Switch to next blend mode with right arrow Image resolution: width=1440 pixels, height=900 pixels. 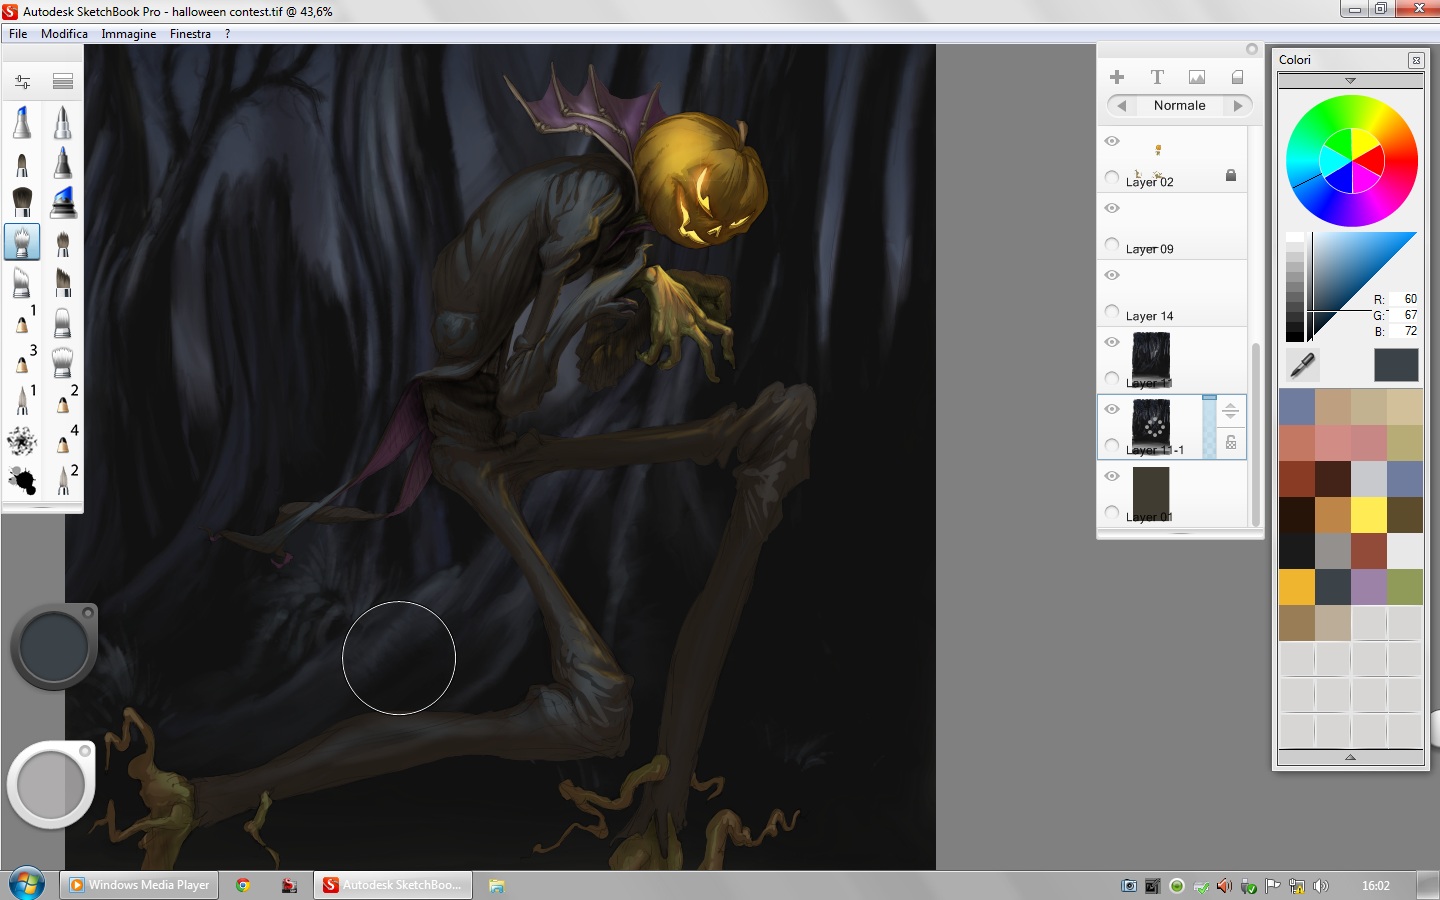tap(1239, 105)
